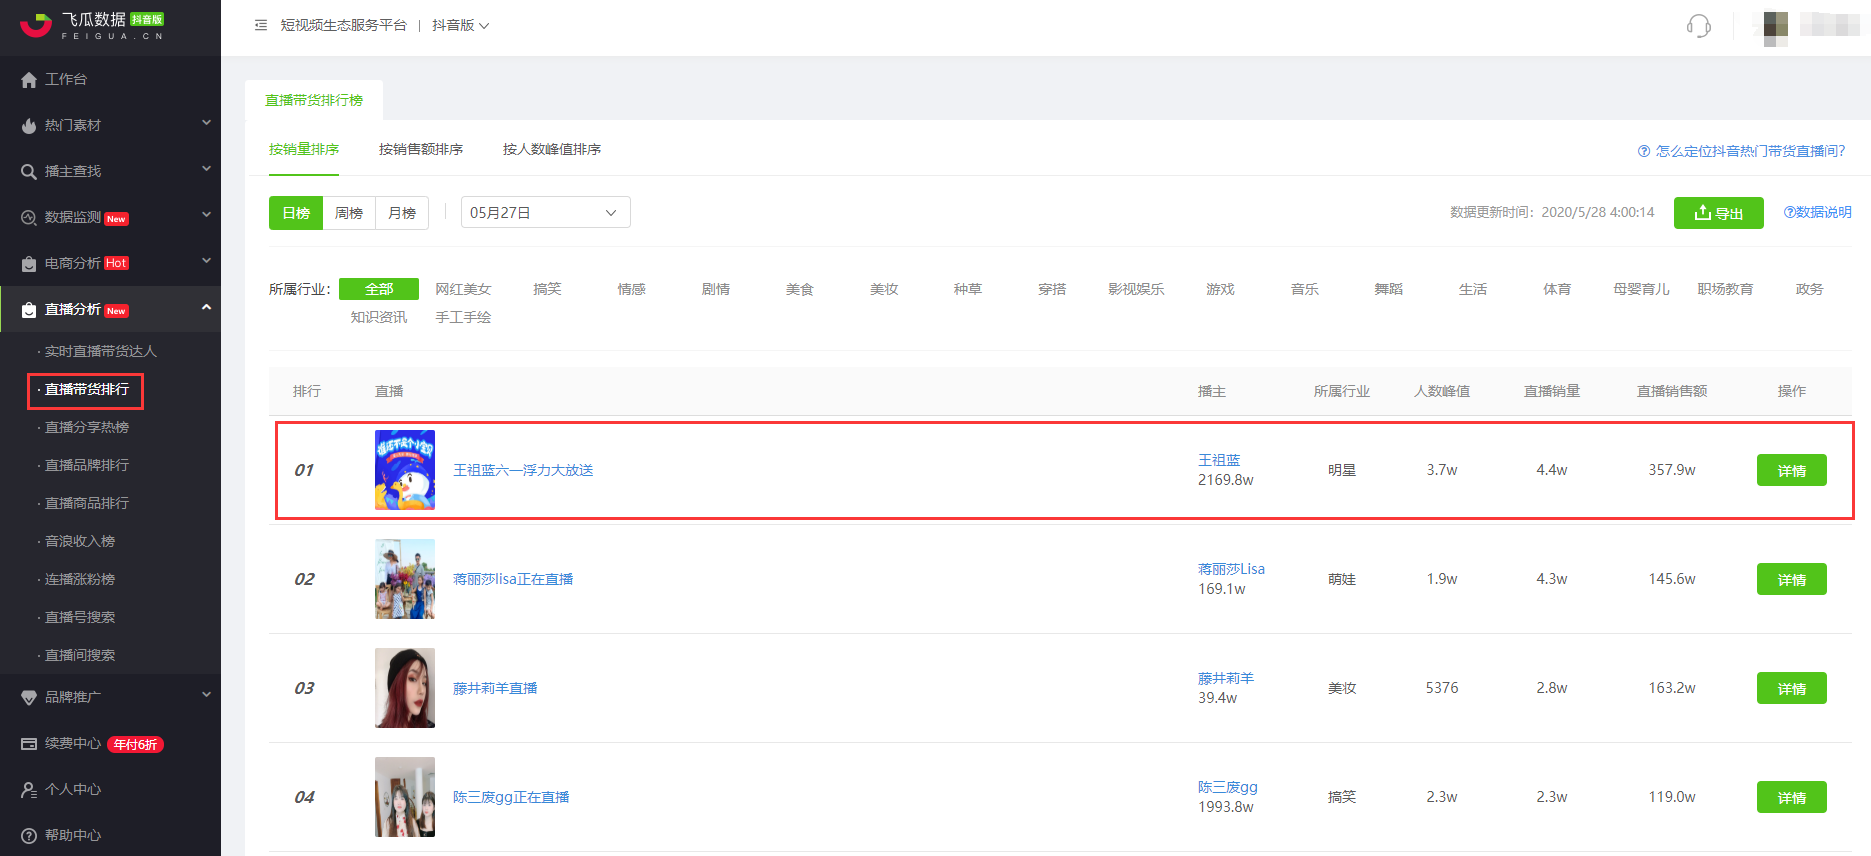
Task: Select the 日榜 ranking period
Action: [x=296, y=213]
